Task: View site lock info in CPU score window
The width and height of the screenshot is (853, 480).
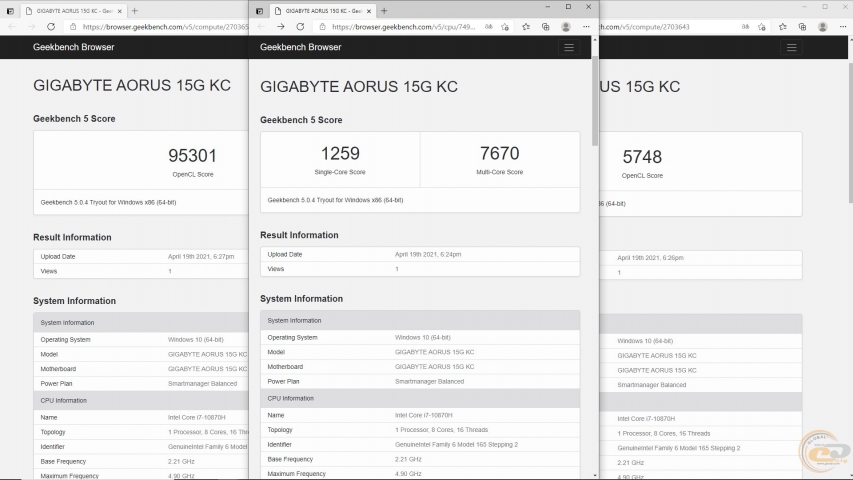Action: (x=323, y=27)
